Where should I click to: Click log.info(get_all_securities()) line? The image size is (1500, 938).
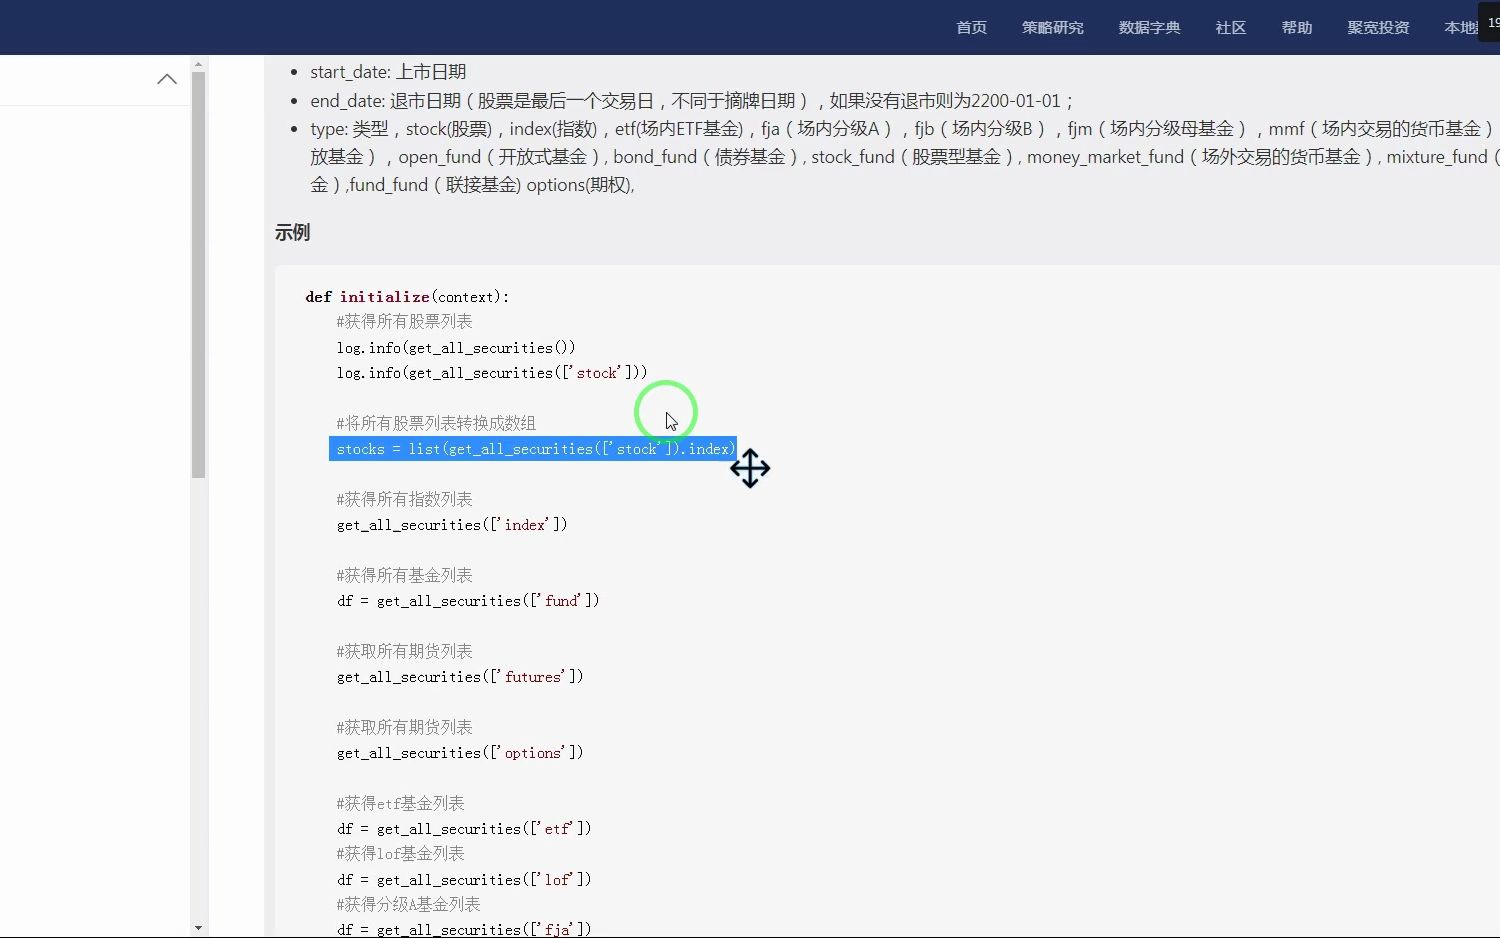coord(456,348)
